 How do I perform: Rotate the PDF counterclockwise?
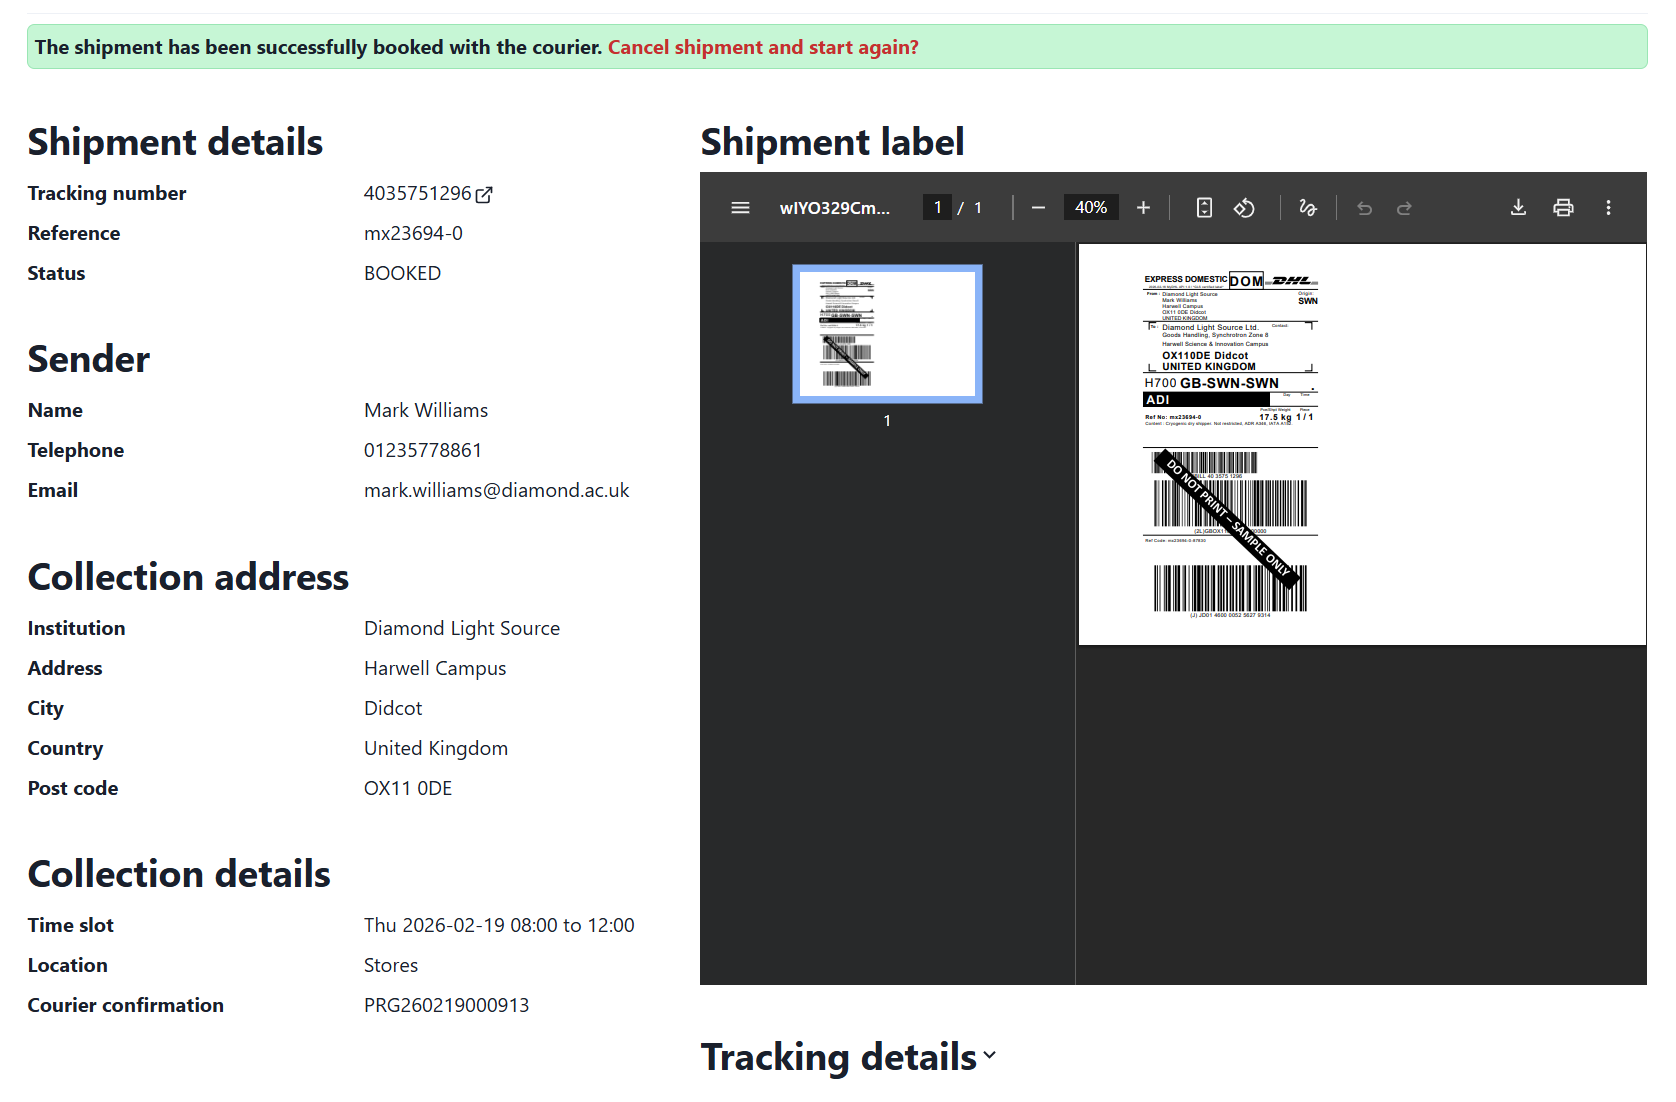pyautogui.click(x=1244, y=208)
